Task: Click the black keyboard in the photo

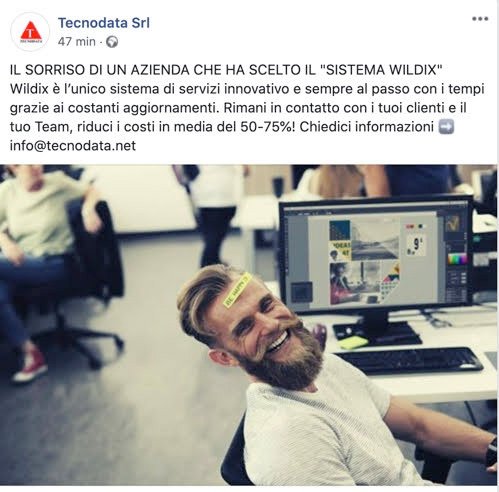Action: (x=409, y=361)
